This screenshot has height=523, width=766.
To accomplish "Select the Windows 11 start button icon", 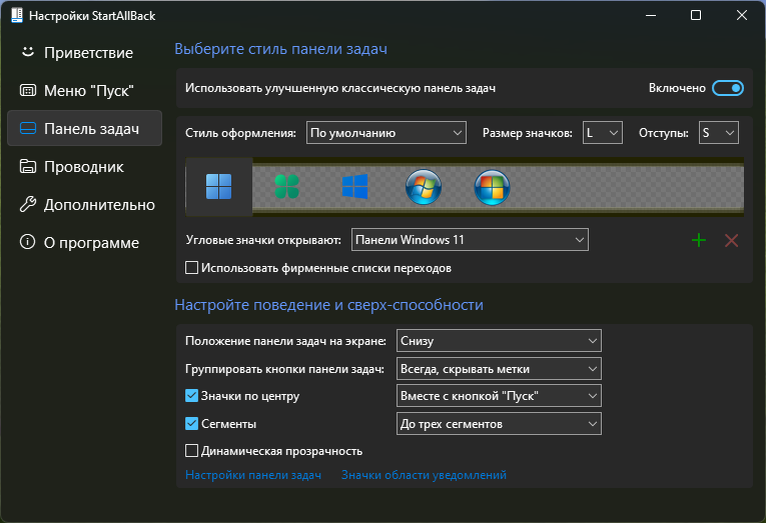I will (x=219, y=187).
